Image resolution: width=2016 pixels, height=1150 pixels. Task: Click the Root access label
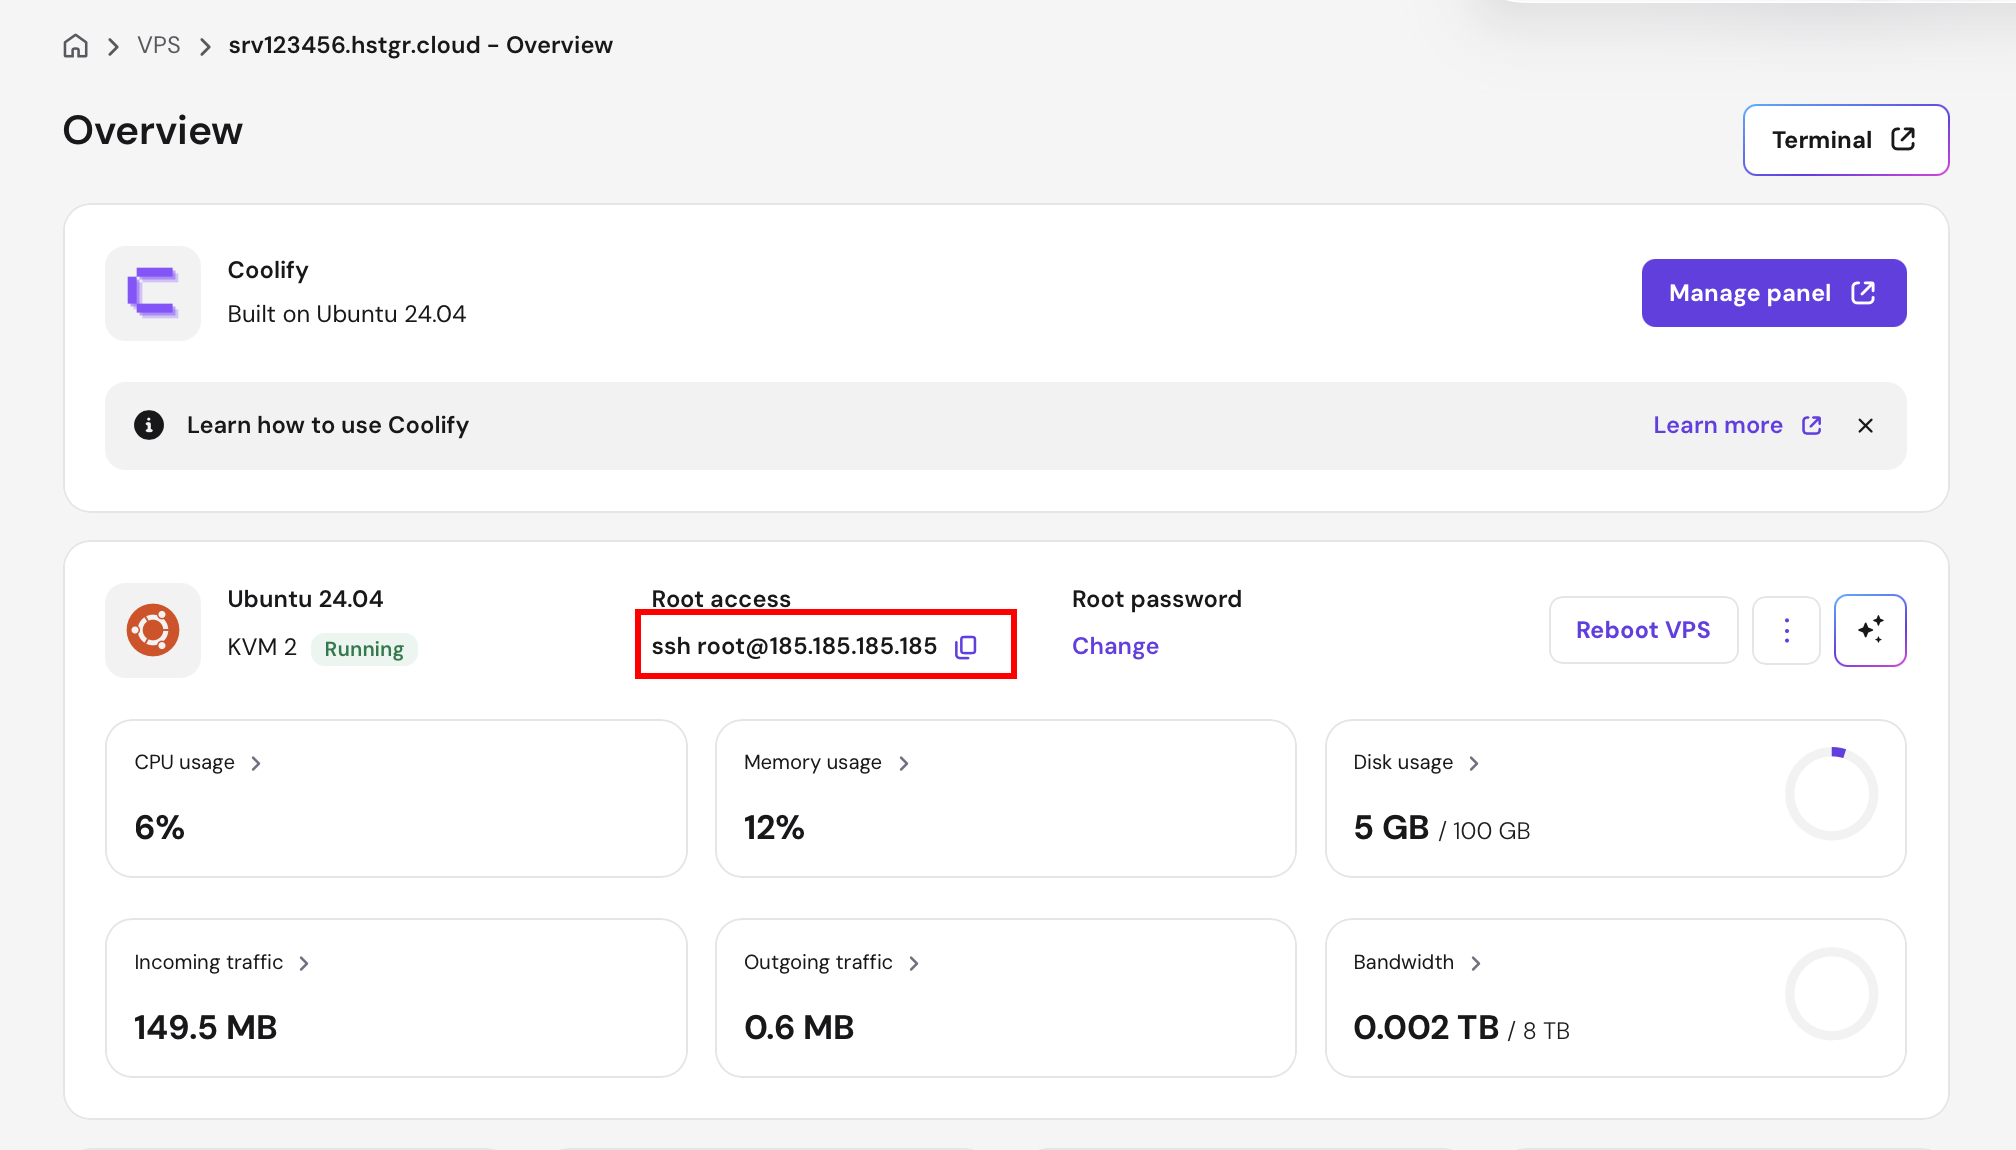[721, 599]
